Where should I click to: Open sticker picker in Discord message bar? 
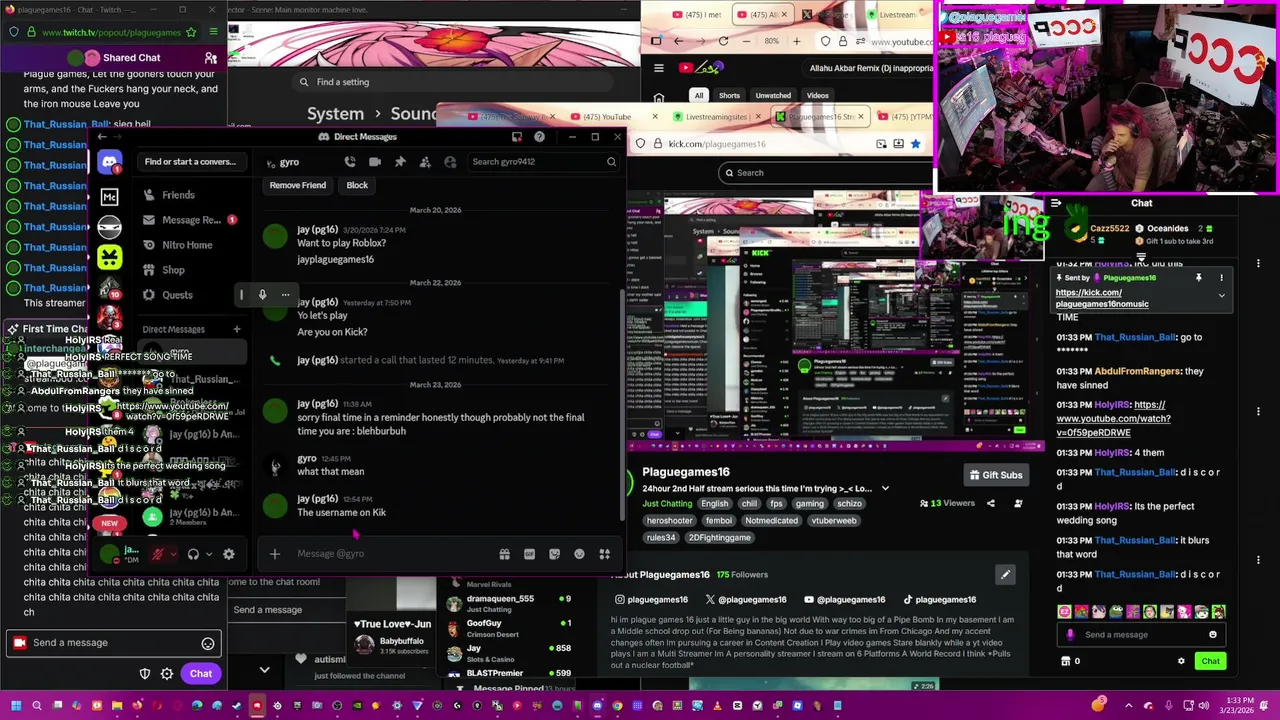554,554
